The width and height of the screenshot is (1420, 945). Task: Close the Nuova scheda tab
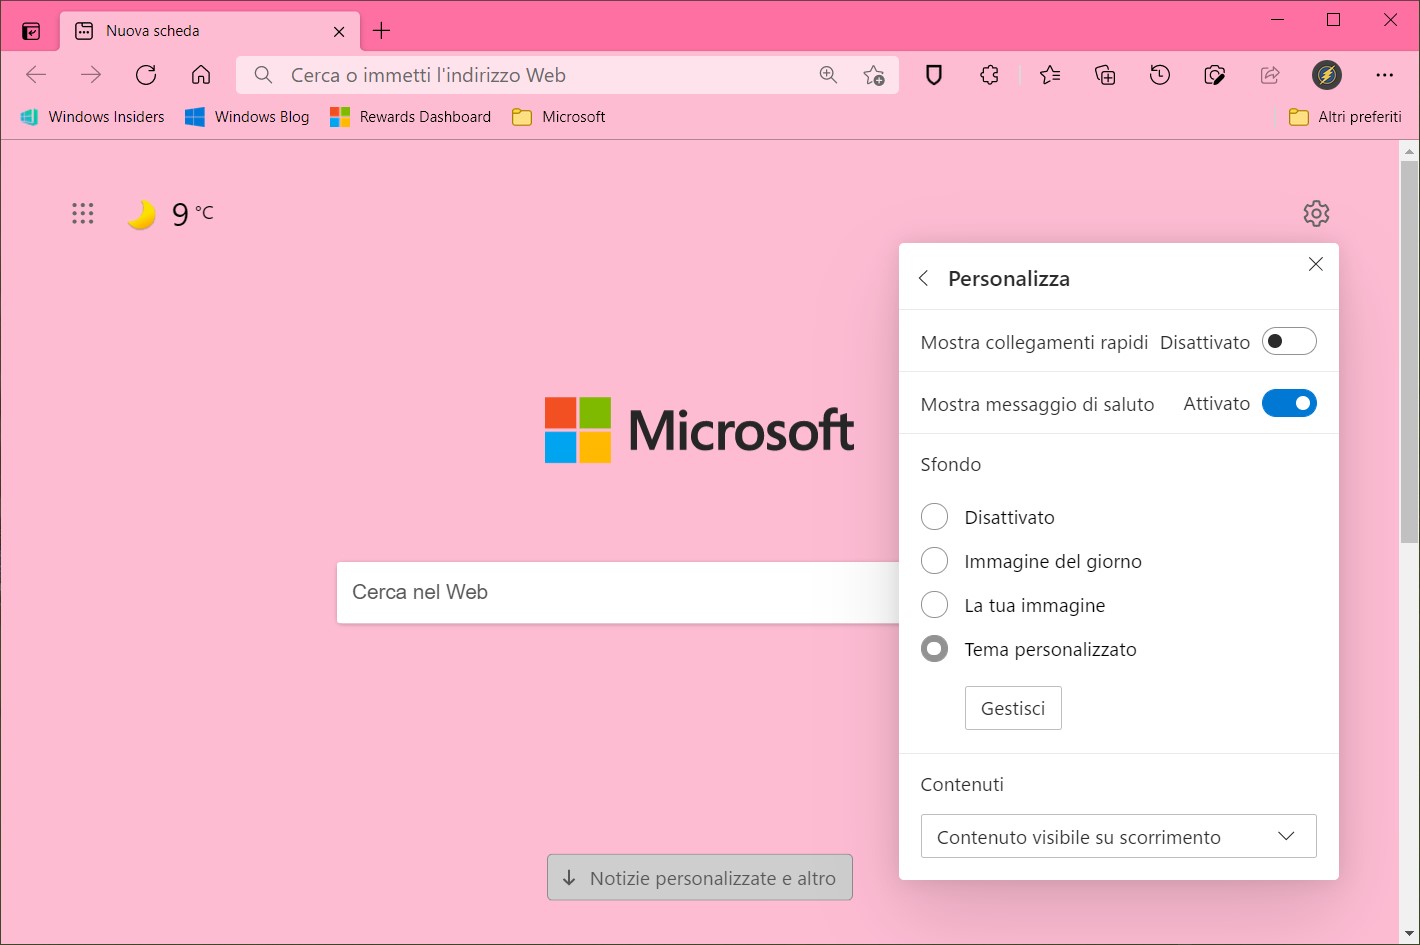pos(339,31)
